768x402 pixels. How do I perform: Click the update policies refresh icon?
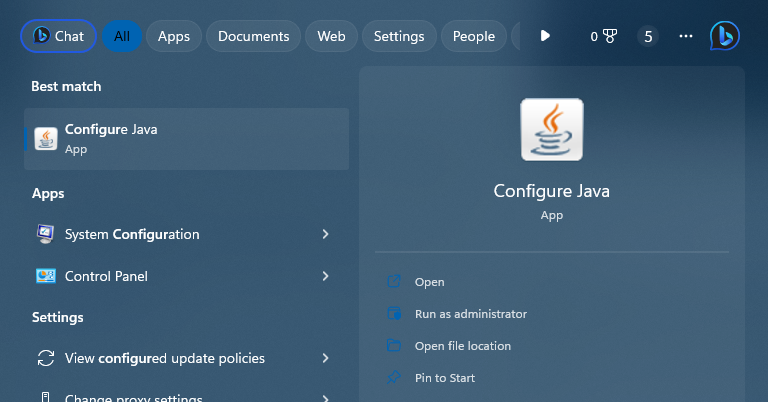click(x=46, y=358)
